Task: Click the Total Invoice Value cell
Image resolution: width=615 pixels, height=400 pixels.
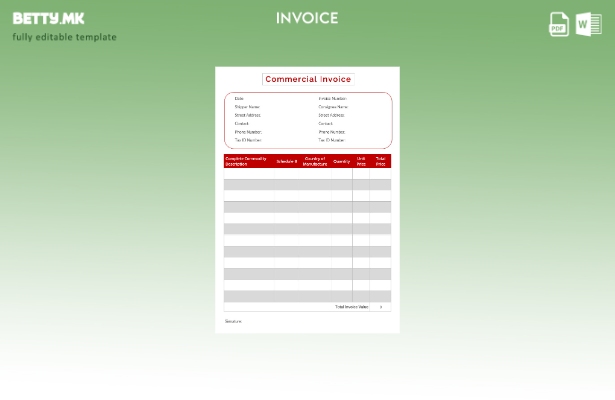Action: (x=380, y=307)
